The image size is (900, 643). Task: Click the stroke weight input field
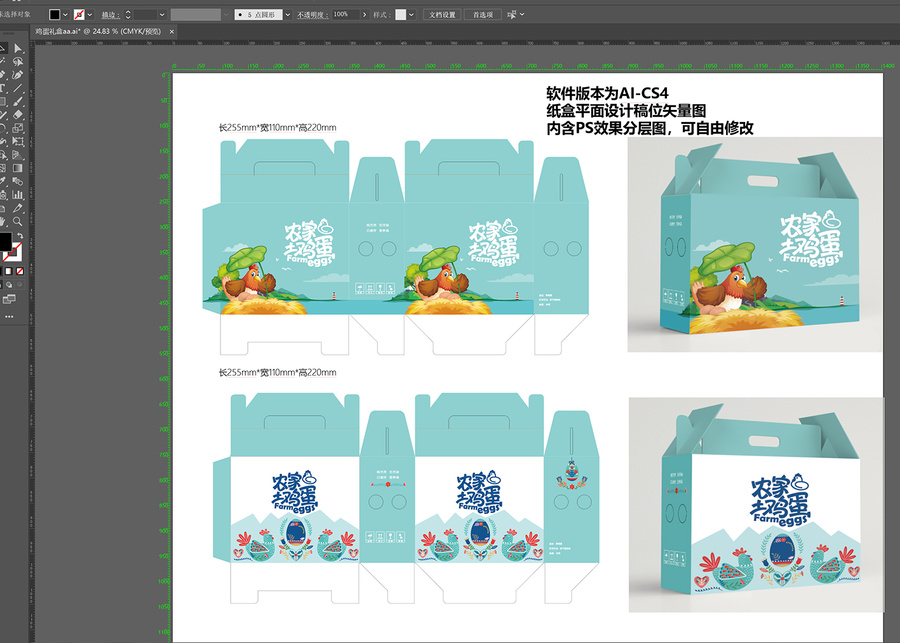click(145, 14)
